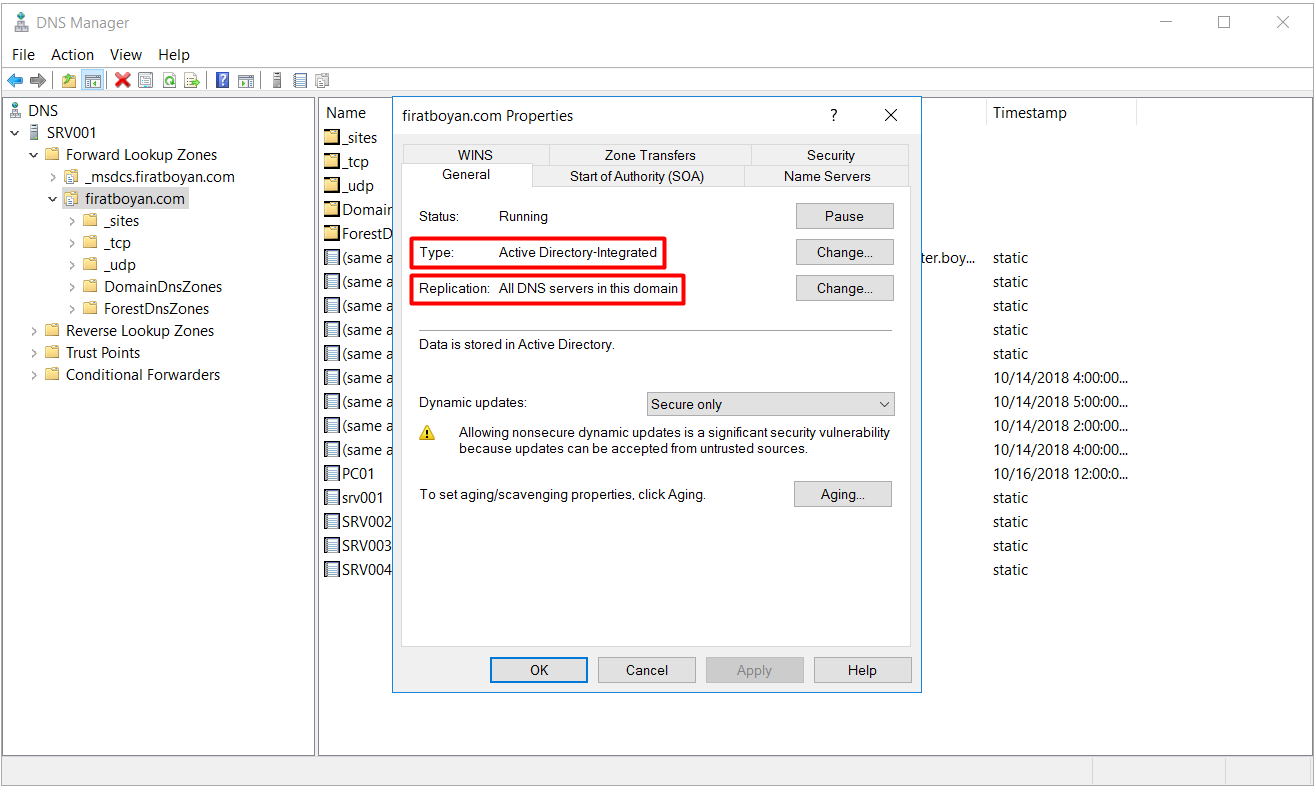Open Properties from the toolbar icon
The width and height of the screenshot is (1316, 790).
pos(146,81)
